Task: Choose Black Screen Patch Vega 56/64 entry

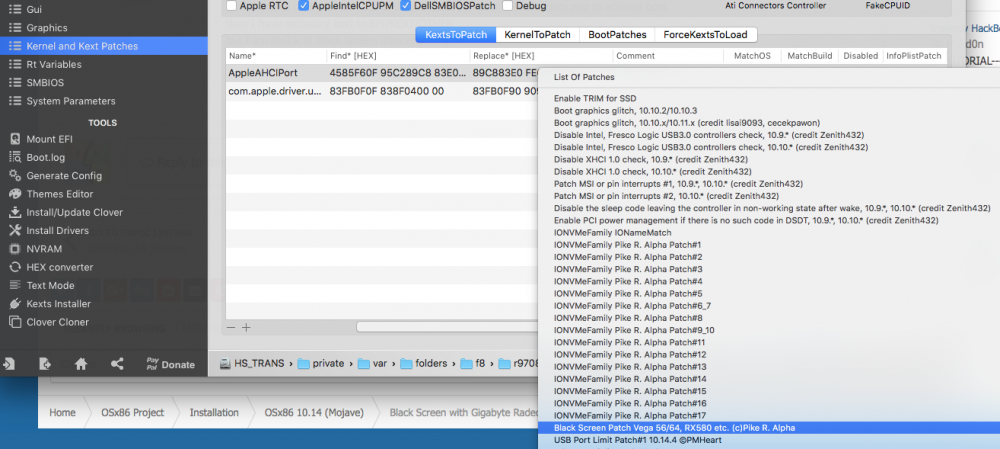Action: pyautogui.click(x=768, y=428)
